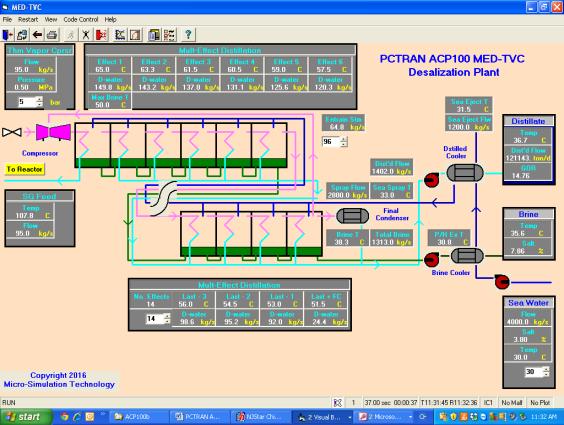Click the system tray shield icon
This screenshot has width=564, height=425.
(x=454, y=417)
